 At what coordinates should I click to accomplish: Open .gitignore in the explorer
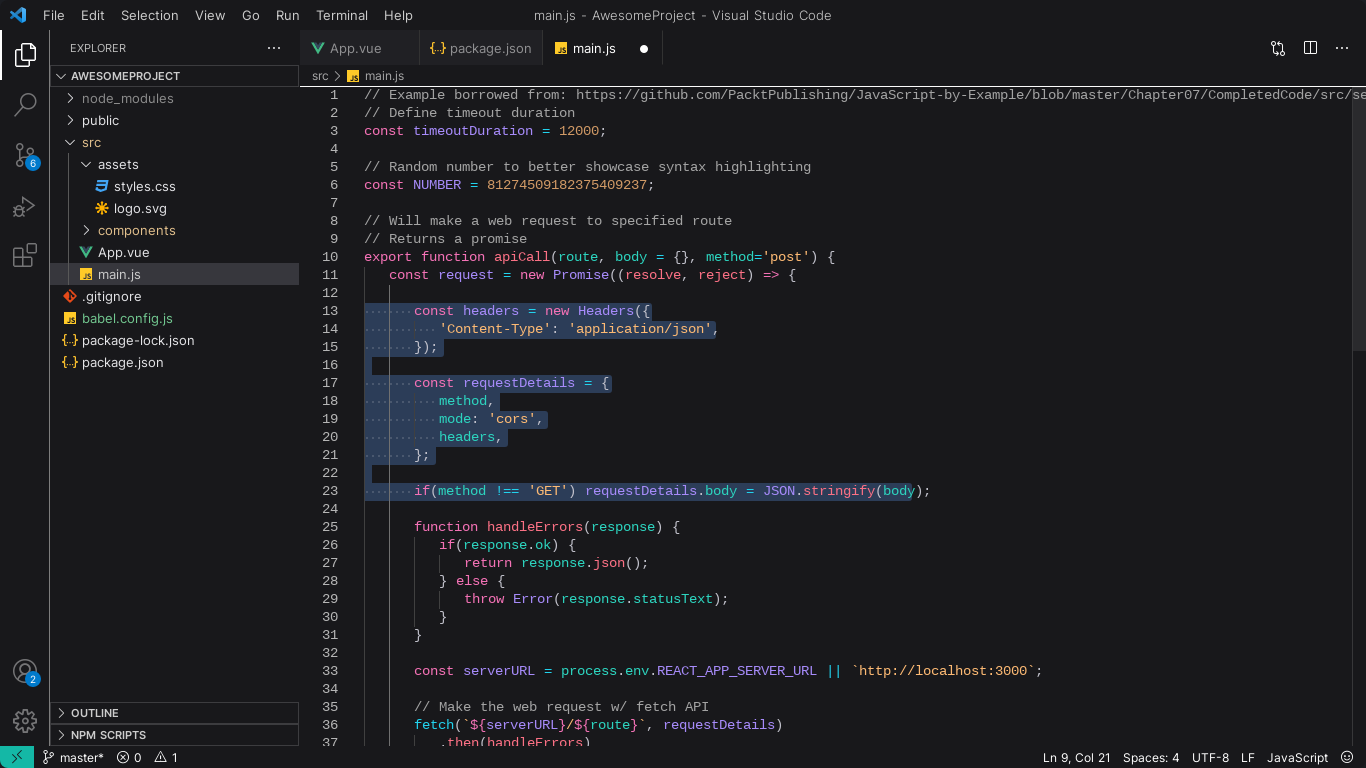click(175, 296)
